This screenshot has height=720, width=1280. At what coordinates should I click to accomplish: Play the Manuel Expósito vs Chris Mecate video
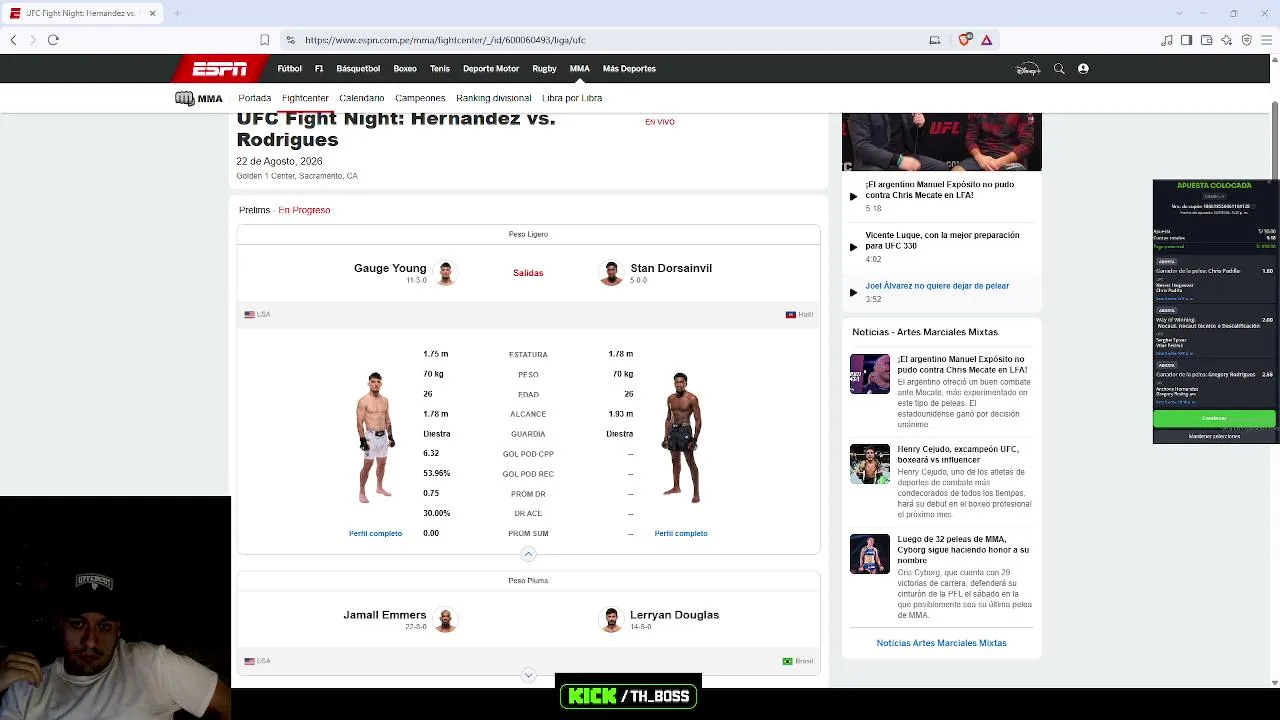point(853,196)
